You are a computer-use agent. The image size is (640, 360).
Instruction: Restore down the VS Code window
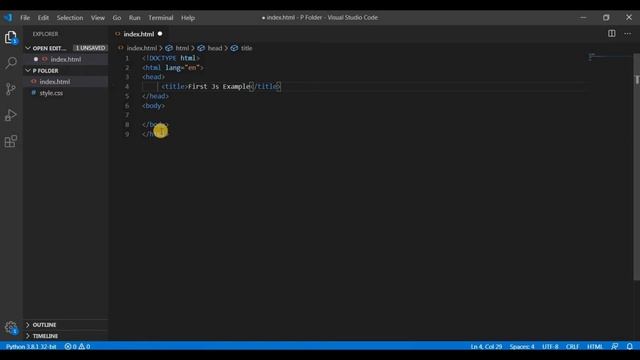pyautogui.click(x=606, y=18)
